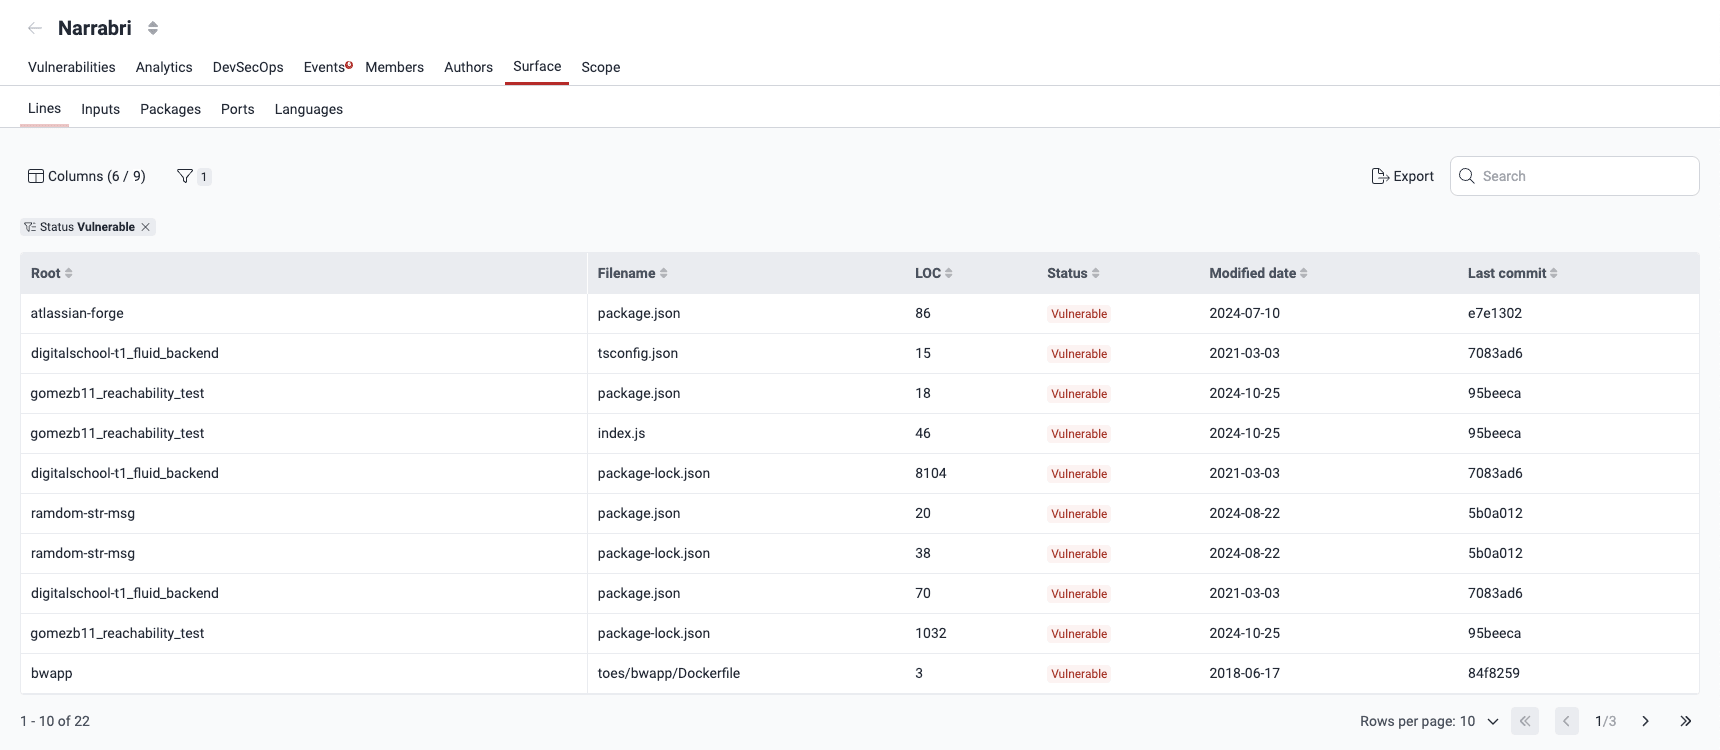
Task: Click the commit hash 84f8259
Action: [1493, 673]
